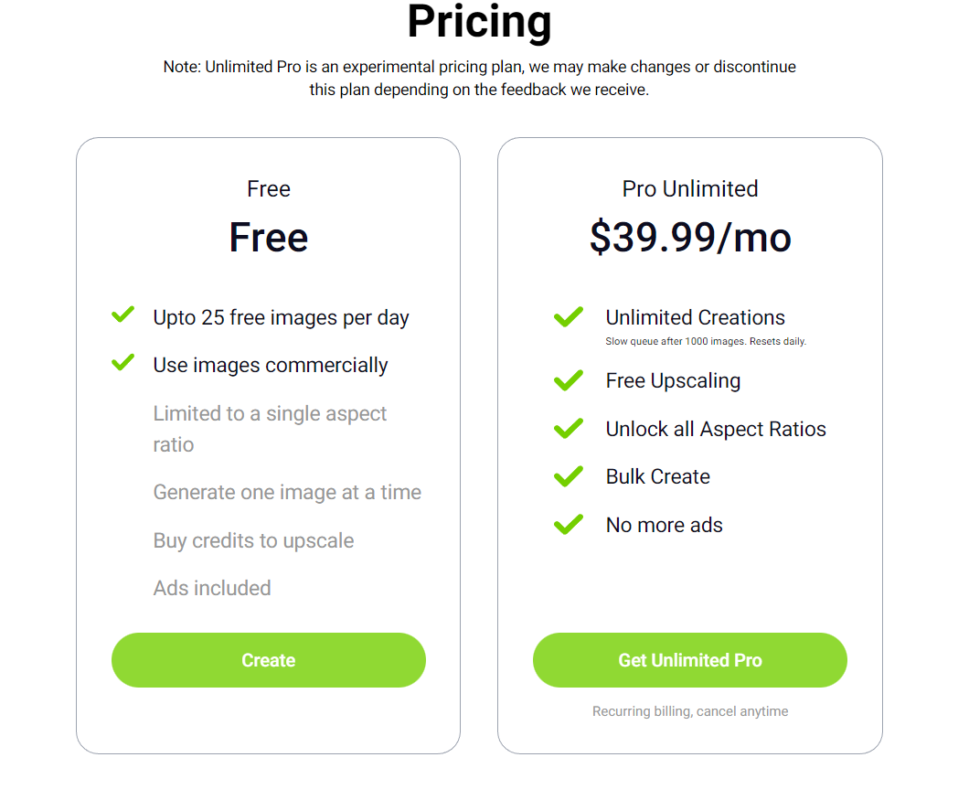Click the Generate one image at a time text

click(287, 492)
